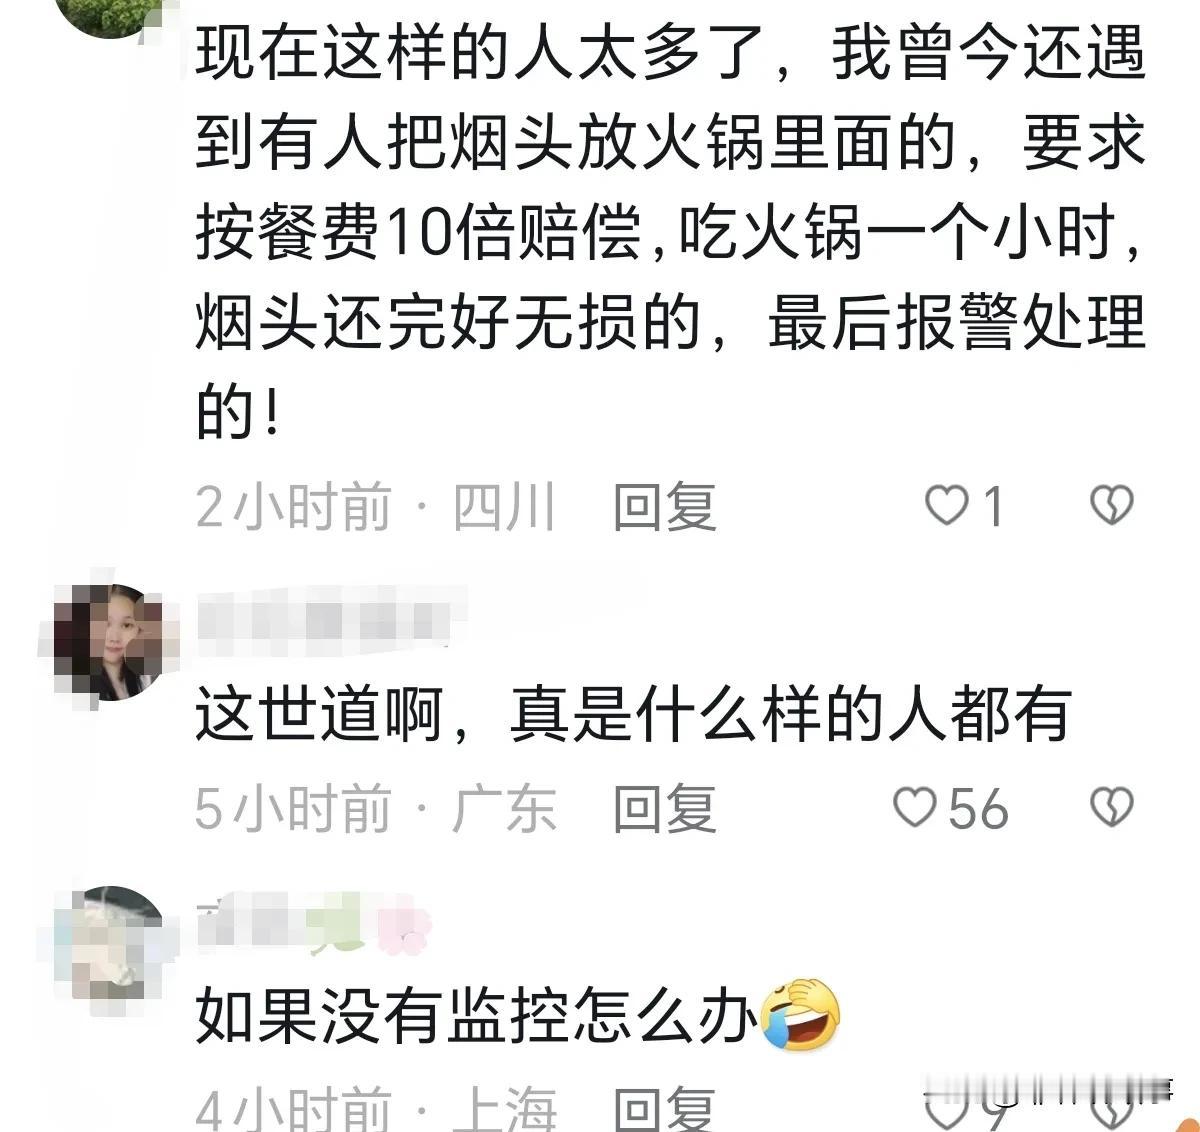Like the Sichuan comment with 1 like
1200x1132 pixels.
(x=945, y=506)
